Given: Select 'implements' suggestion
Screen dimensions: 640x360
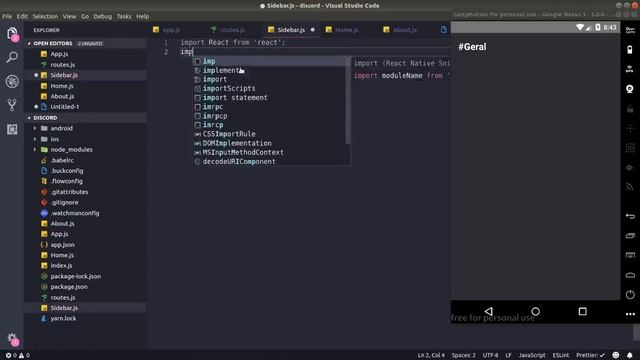Looking at the screenshot, I should click(x=271, y=70).
